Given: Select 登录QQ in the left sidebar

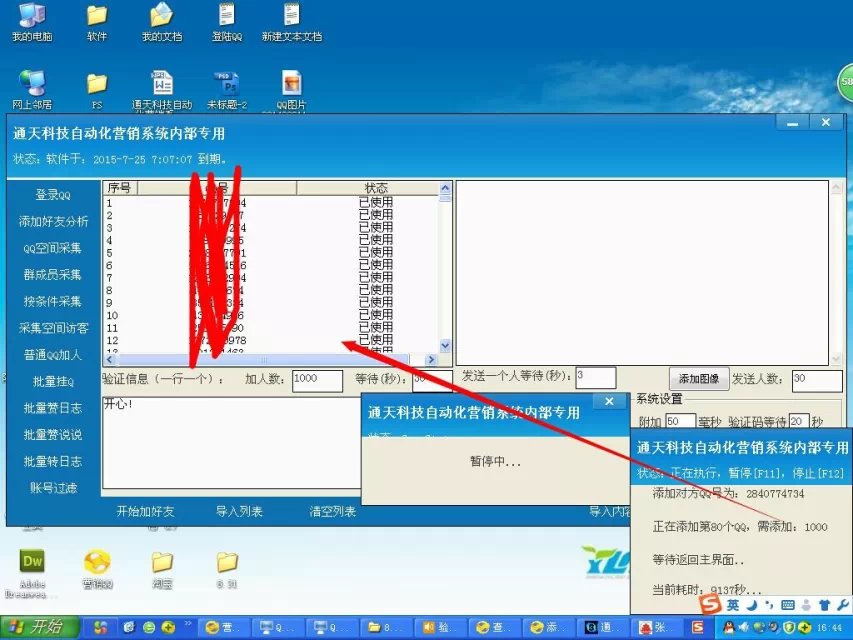Looking at the screenshot, I should 53,195.
